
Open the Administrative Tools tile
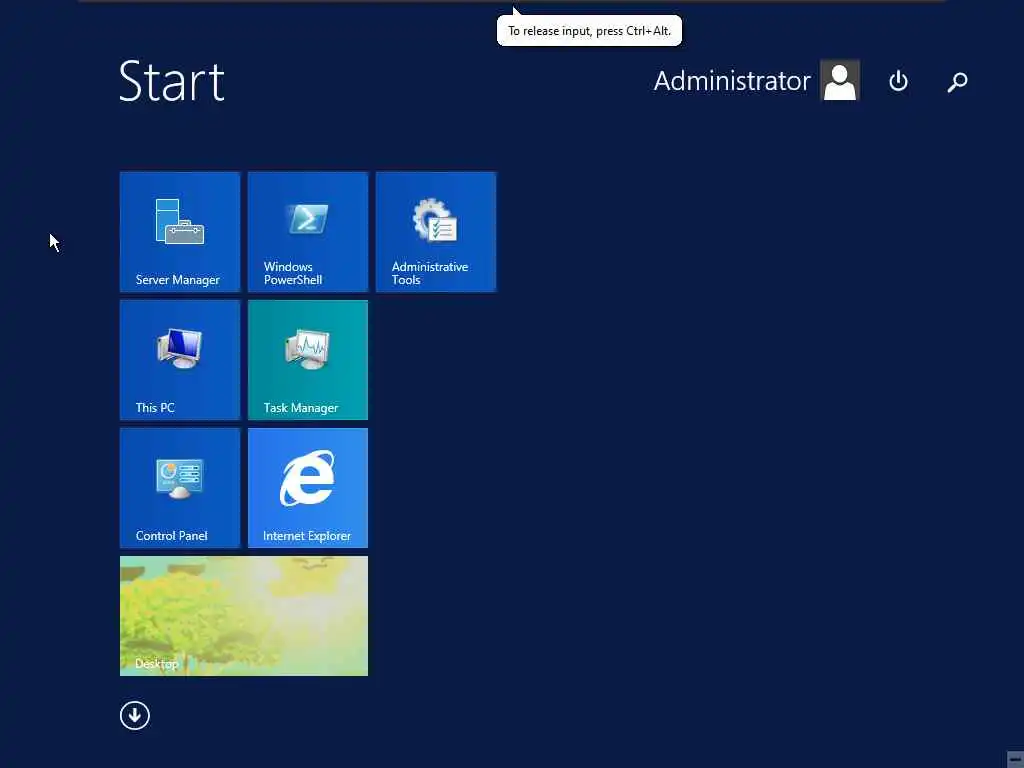[x=436, y=232]
